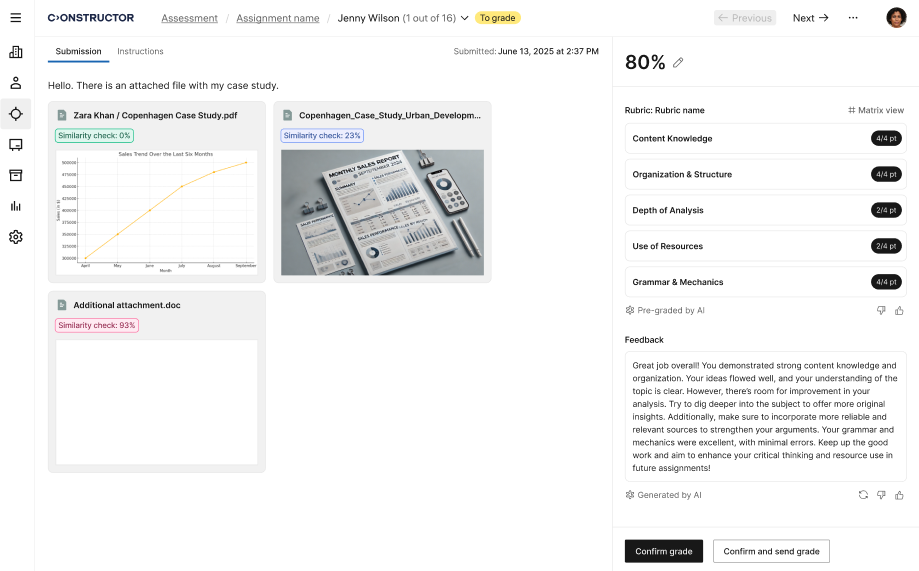Thumbs up the AI pre-graded rubric
The image size is (919, 571).
899,311
